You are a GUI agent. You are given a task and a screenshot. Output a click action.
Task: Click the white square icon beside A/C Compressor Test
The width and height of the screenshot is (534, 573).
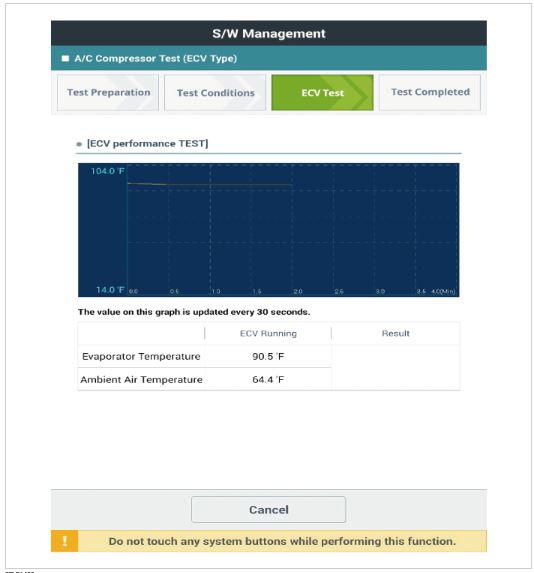tap(65, 58)
